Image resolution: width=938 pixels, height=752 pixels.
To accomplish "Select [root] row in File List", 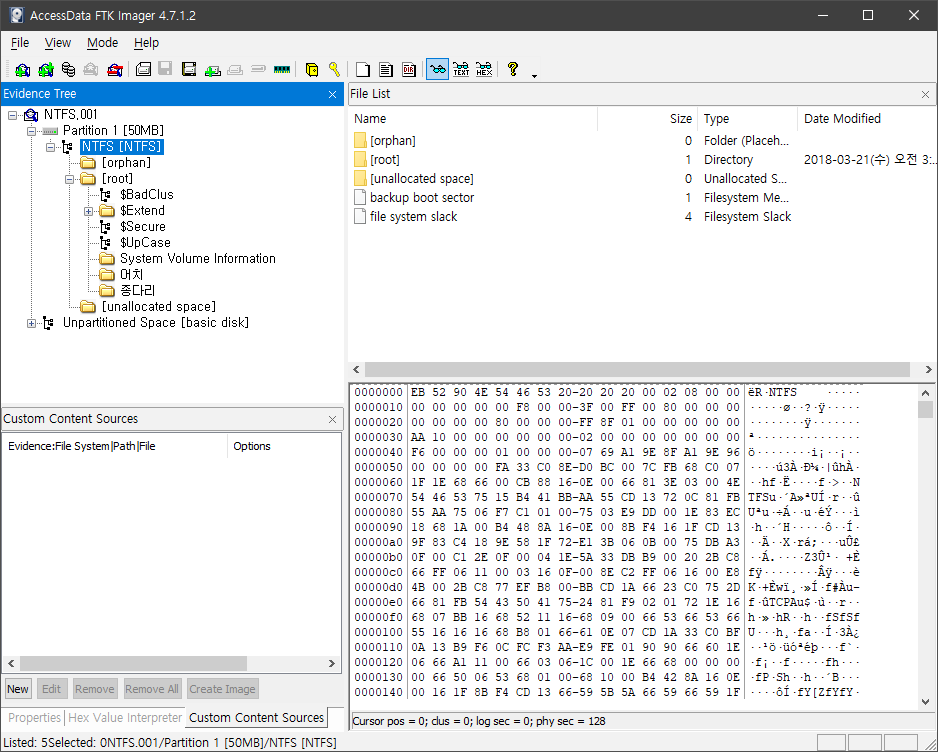I will 385,160.
